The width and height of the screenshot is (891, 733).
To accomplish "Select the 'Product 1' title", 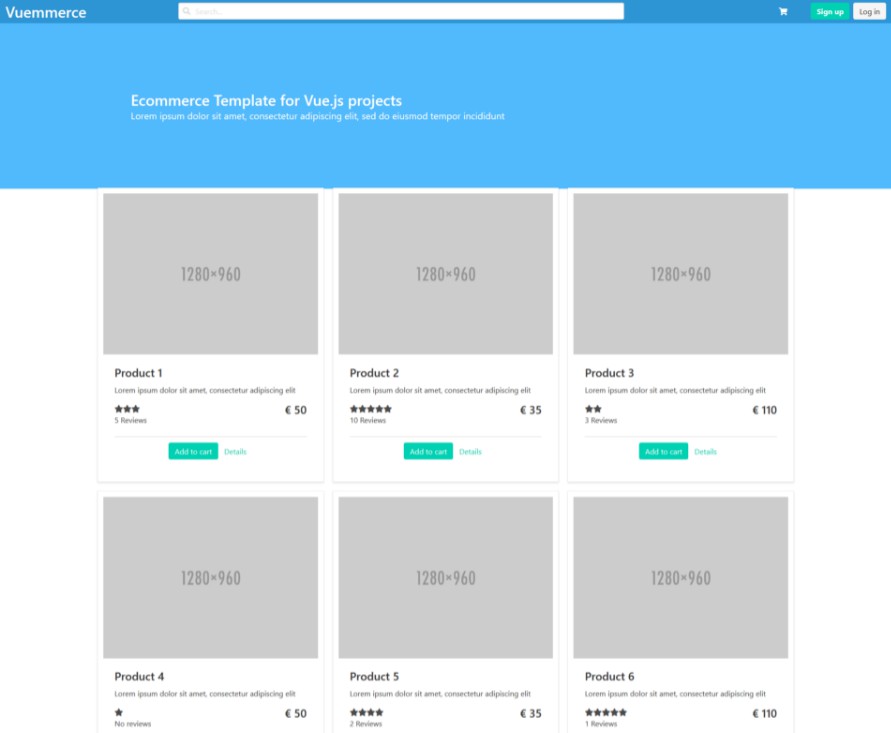I will (x=138, y=373).
